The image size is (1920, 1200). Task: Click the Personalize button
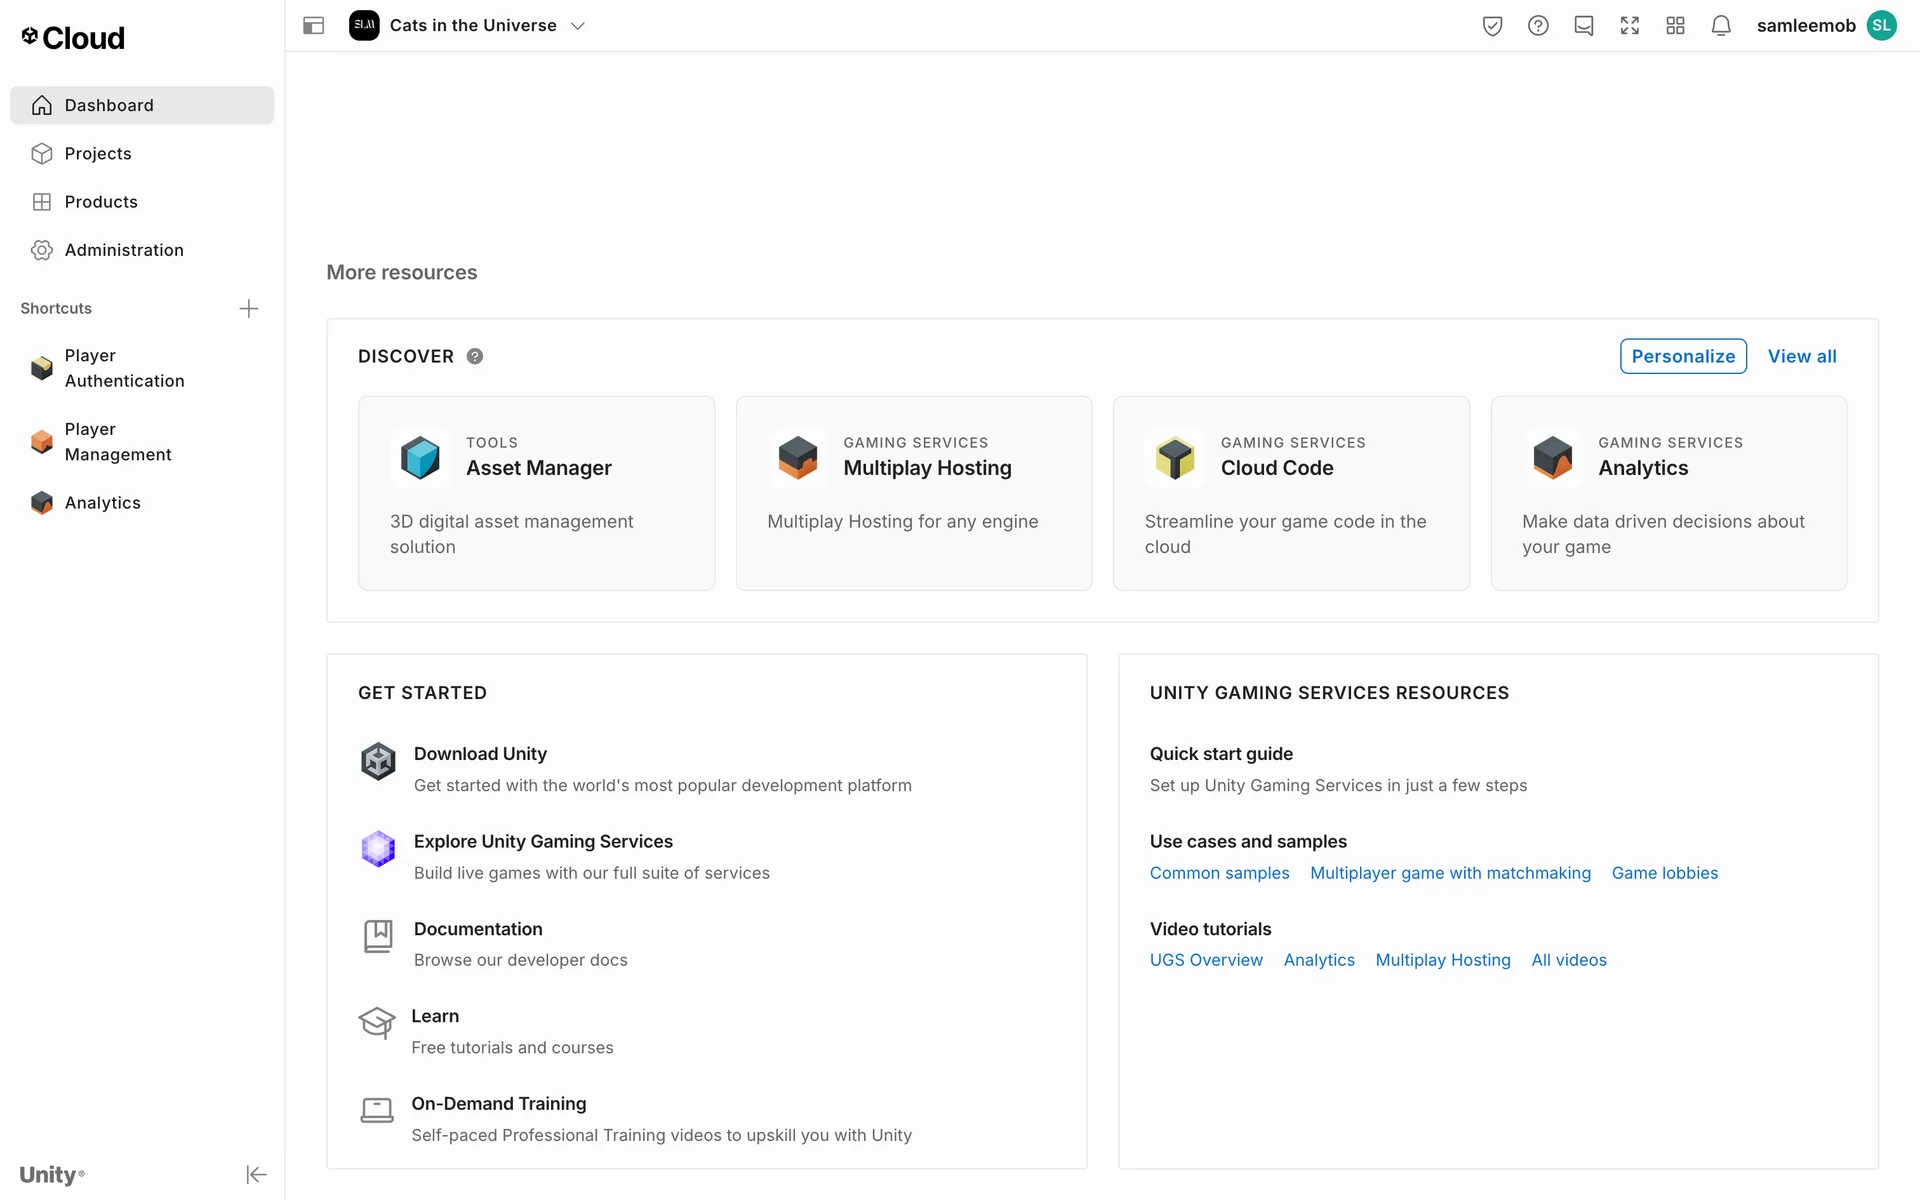coord(1683,357)
